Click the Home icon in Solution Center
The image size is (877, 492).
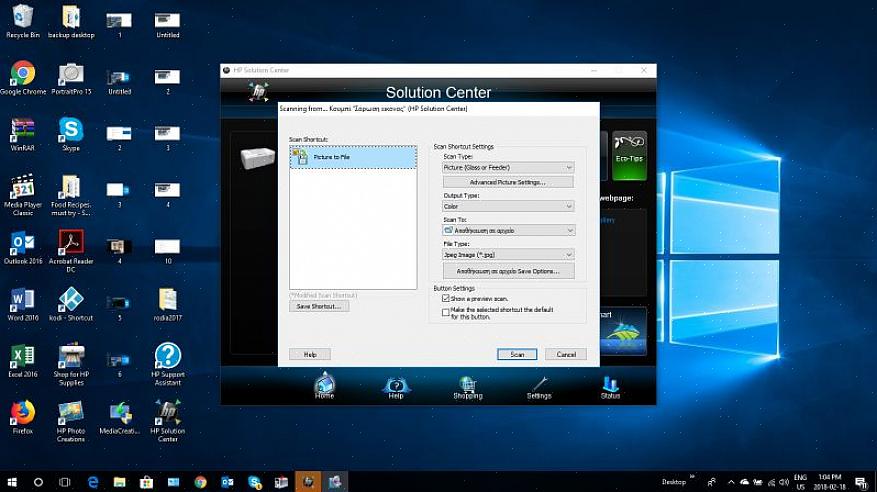(324, 384)
